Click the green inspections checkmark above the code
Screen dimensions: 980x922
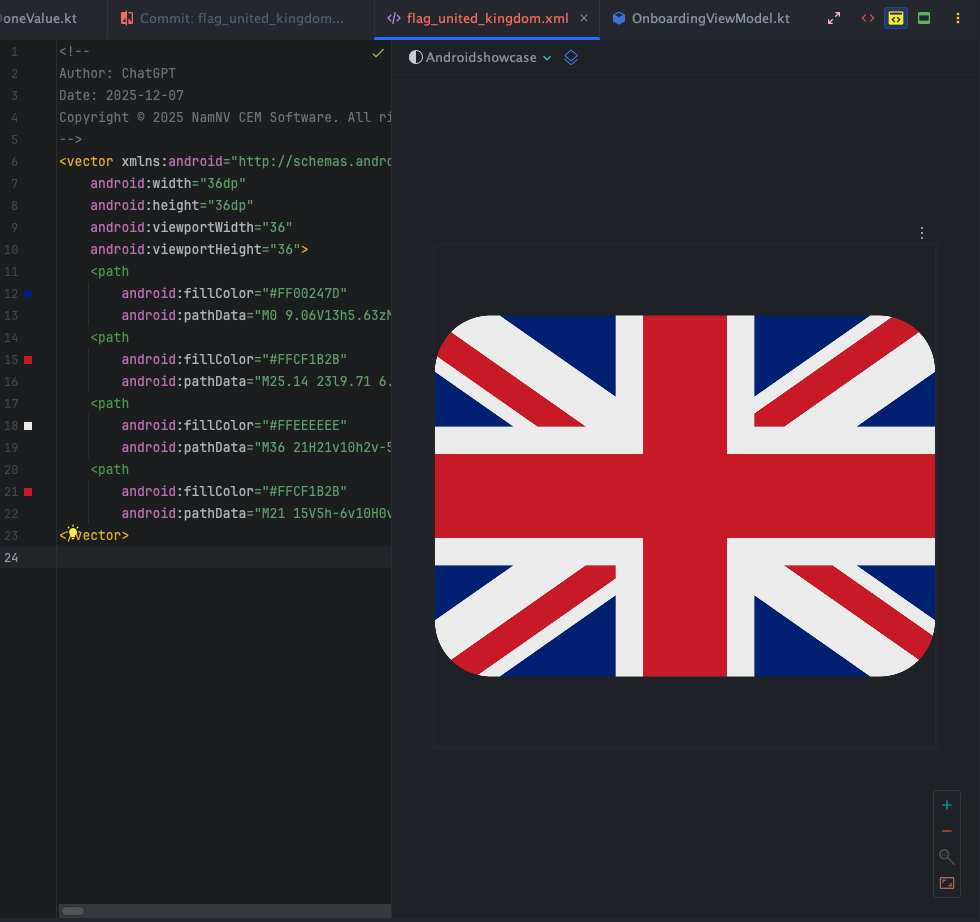pyautogui.click(x=378, y=54)
